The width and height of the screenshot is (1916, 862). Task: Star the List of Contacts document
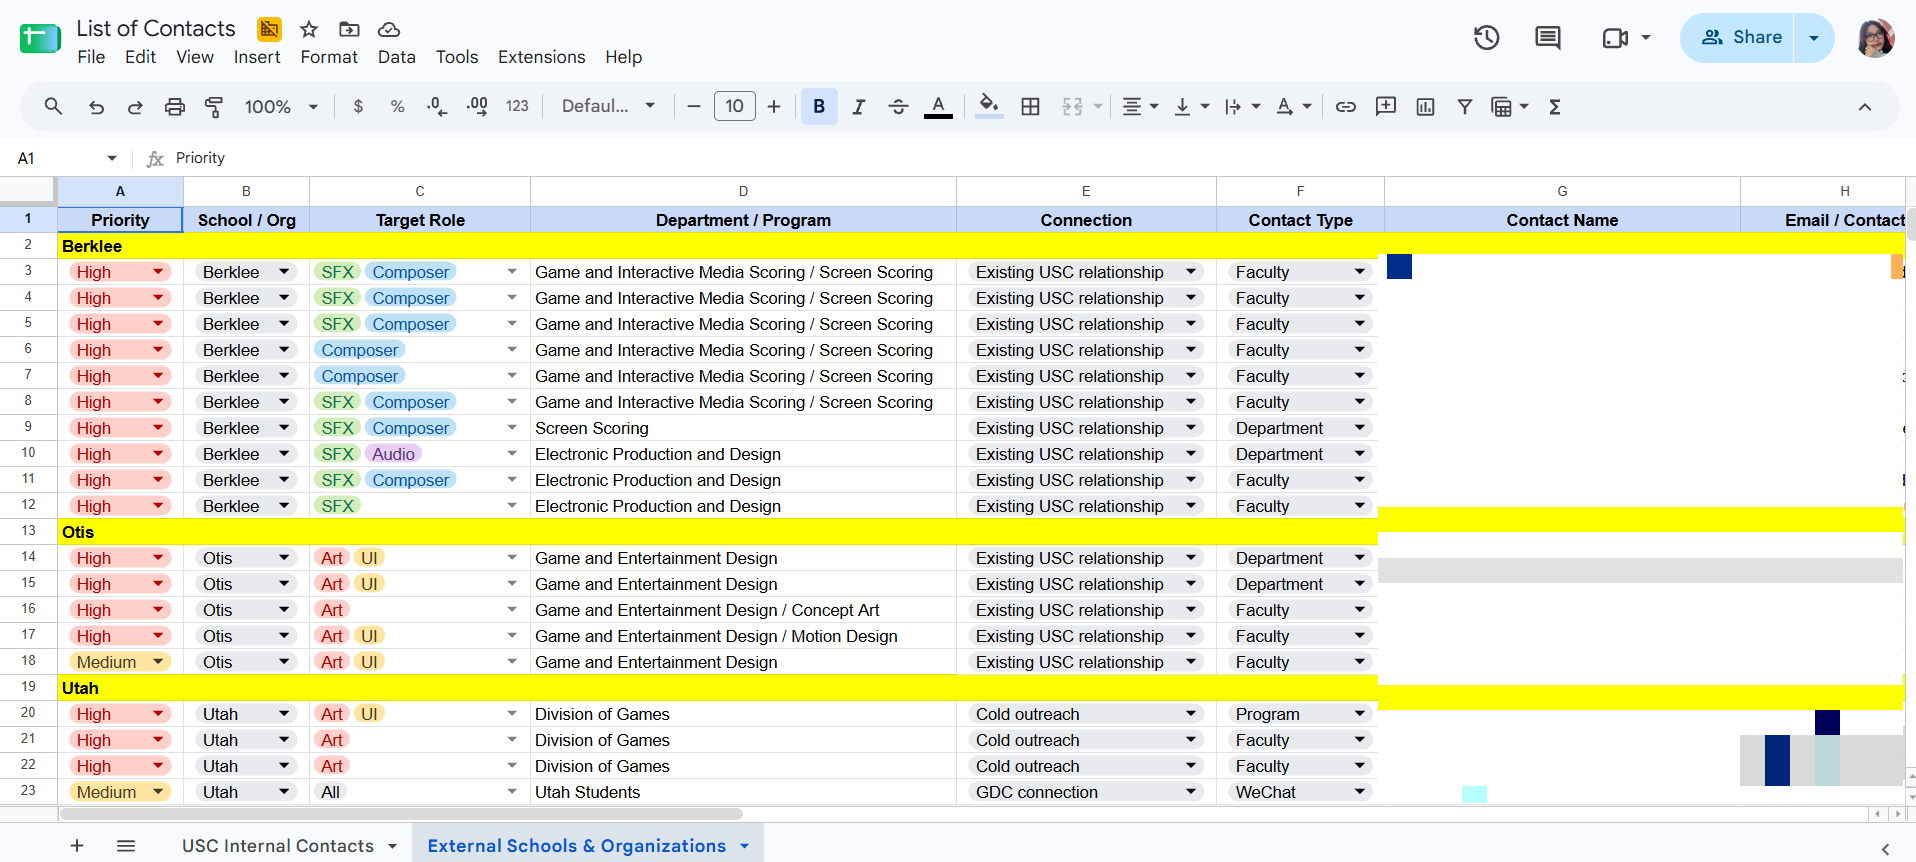pos(309,29)
